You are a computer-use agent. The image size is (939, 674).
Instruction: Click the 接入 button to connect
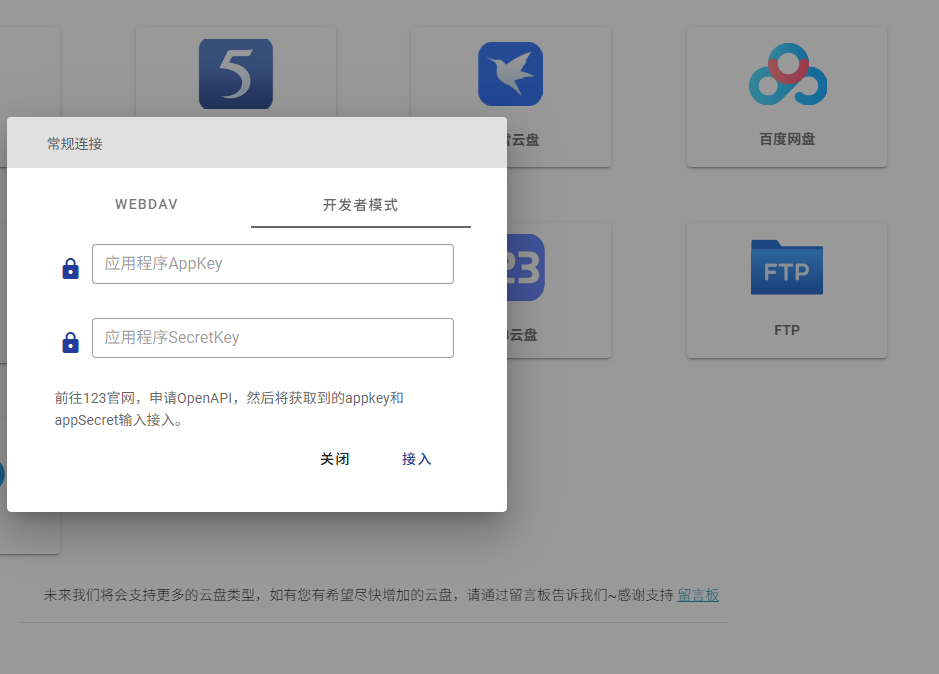click(x=417, y=458)
